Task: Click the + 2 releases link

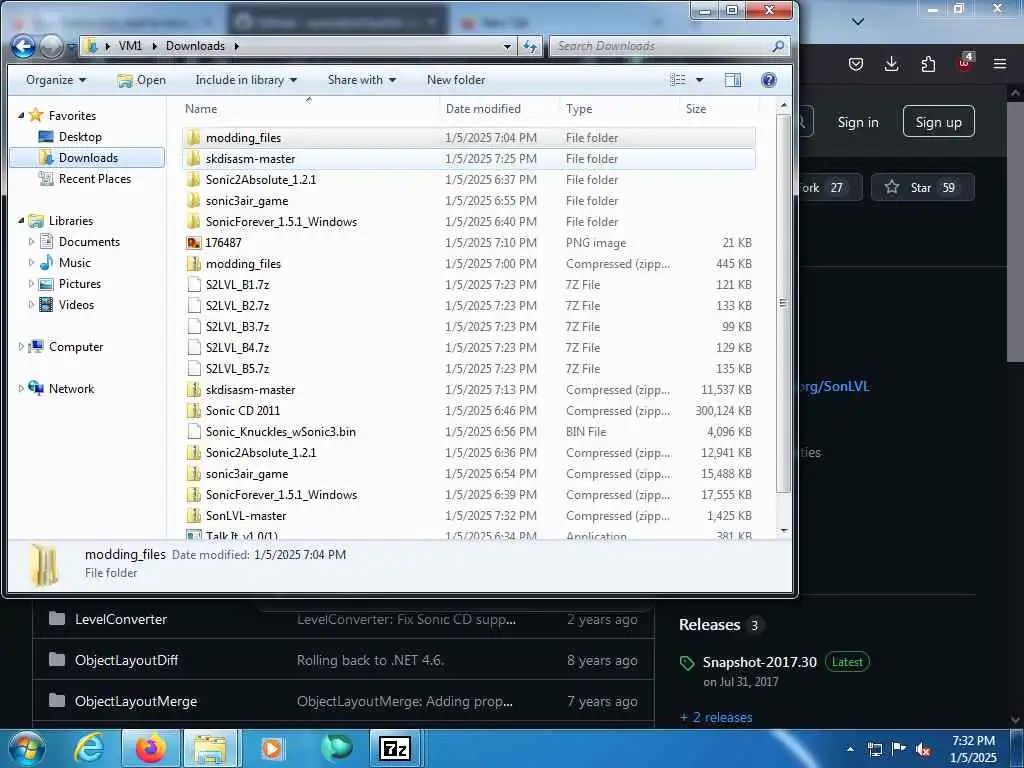Action: point(716,717)
